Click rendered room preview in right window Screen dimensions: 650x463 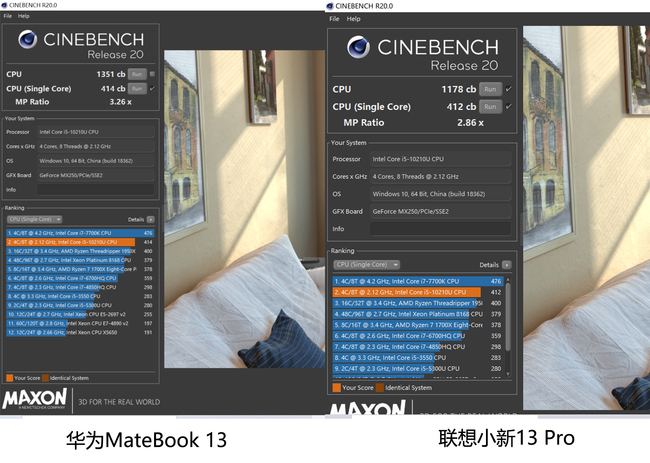(586, 218)
